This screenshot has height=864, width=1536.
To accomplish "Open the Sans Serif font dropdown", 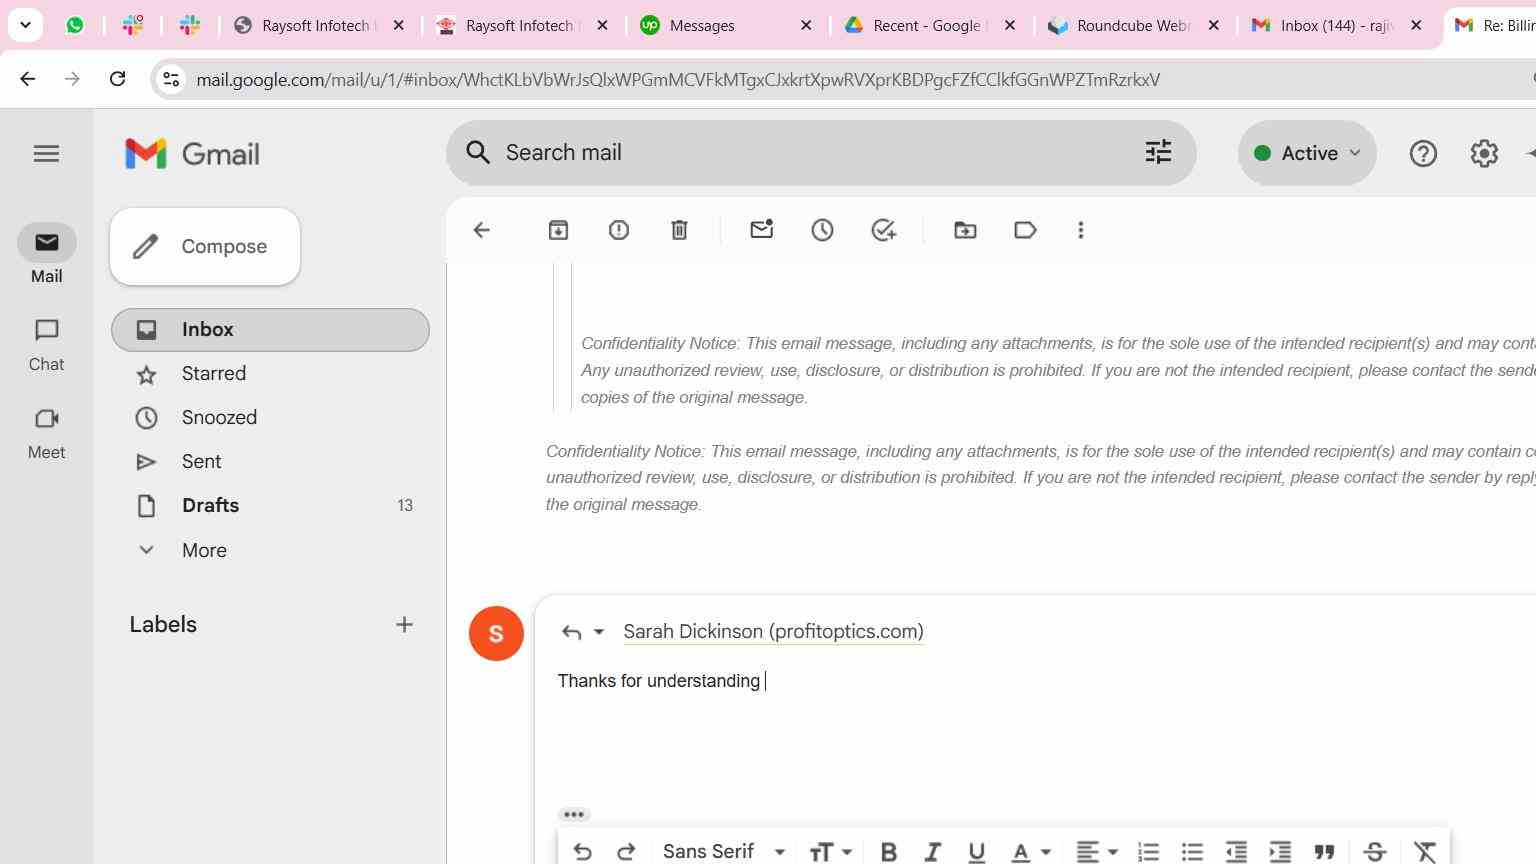I will tap(724, 851).
